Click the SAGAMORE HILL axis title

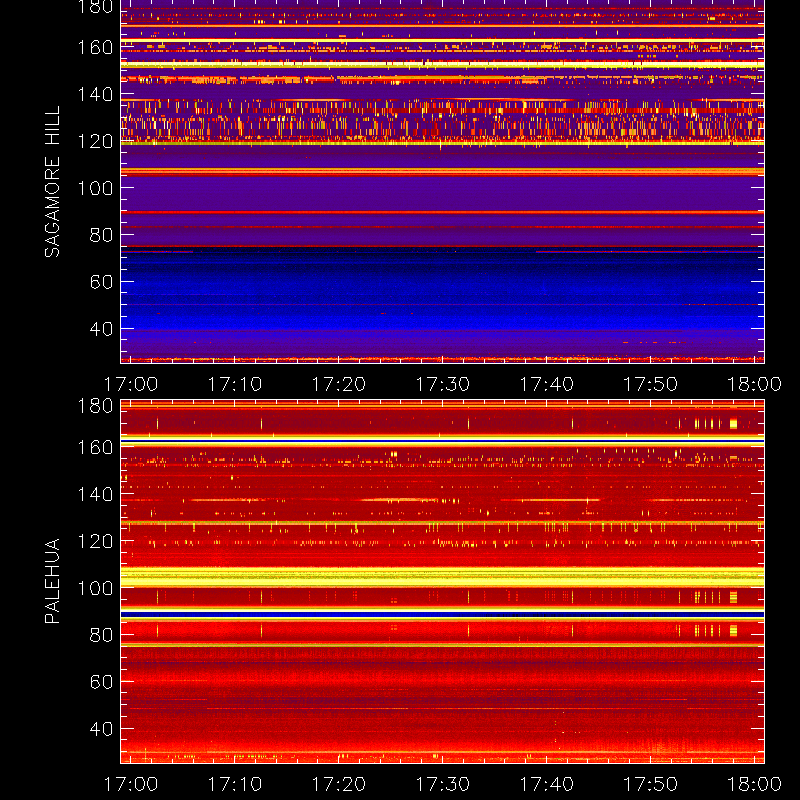(x=52, y=182)
